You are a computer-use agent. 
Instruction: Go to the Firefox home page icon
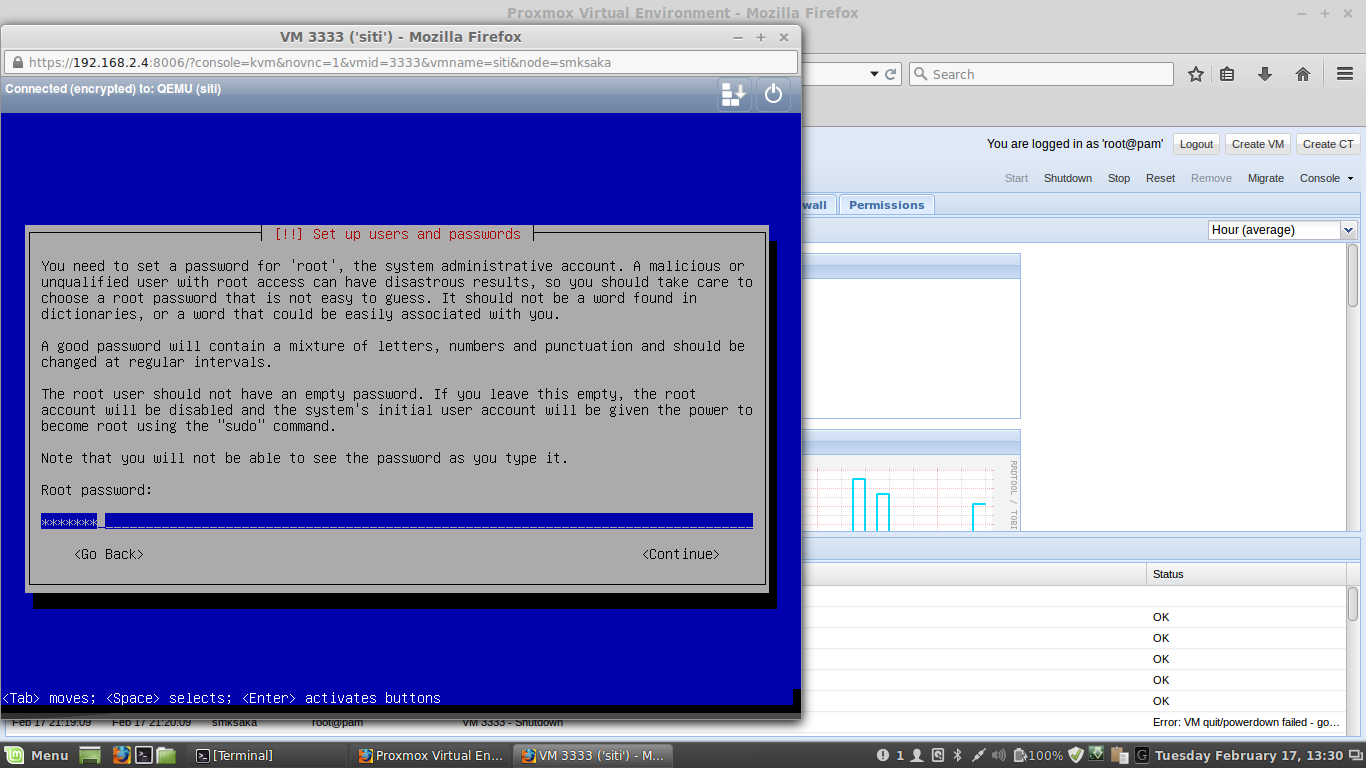pyautogui.click(x=1303, y=74)
